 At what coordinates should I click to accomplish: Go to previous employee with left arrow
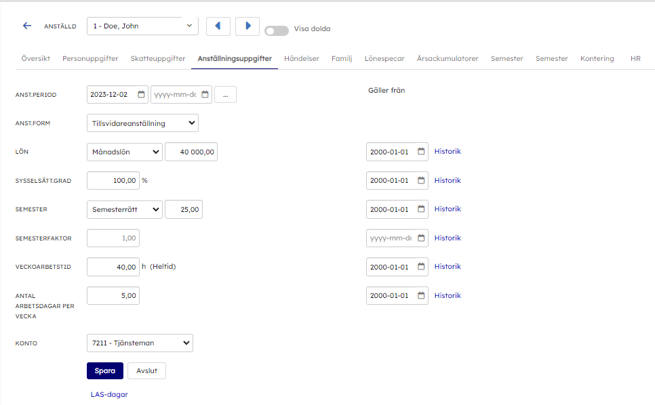(218, 26)
